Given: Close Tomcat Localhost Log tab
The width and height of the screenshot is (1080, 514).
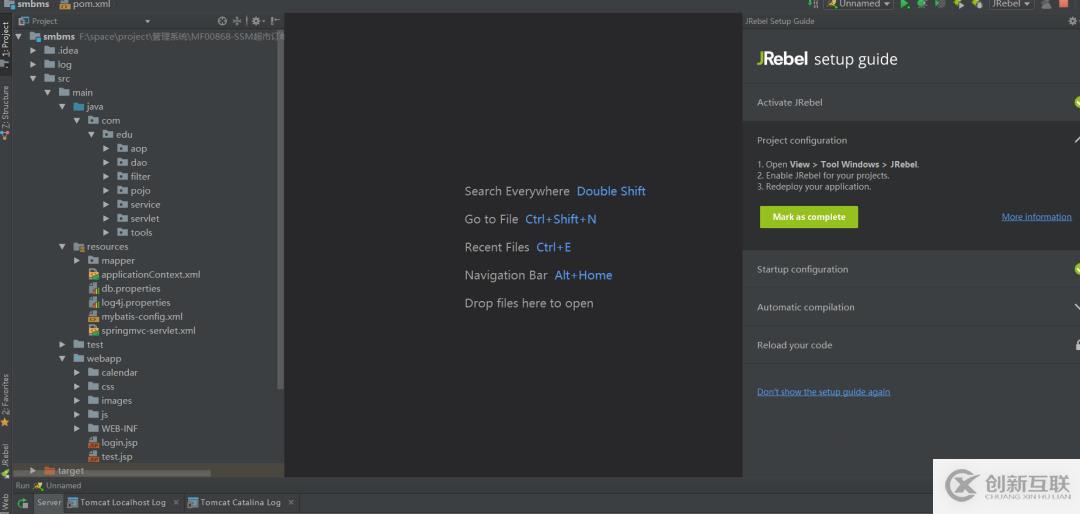Looking at the screenshot, I should tap(175, 502).
